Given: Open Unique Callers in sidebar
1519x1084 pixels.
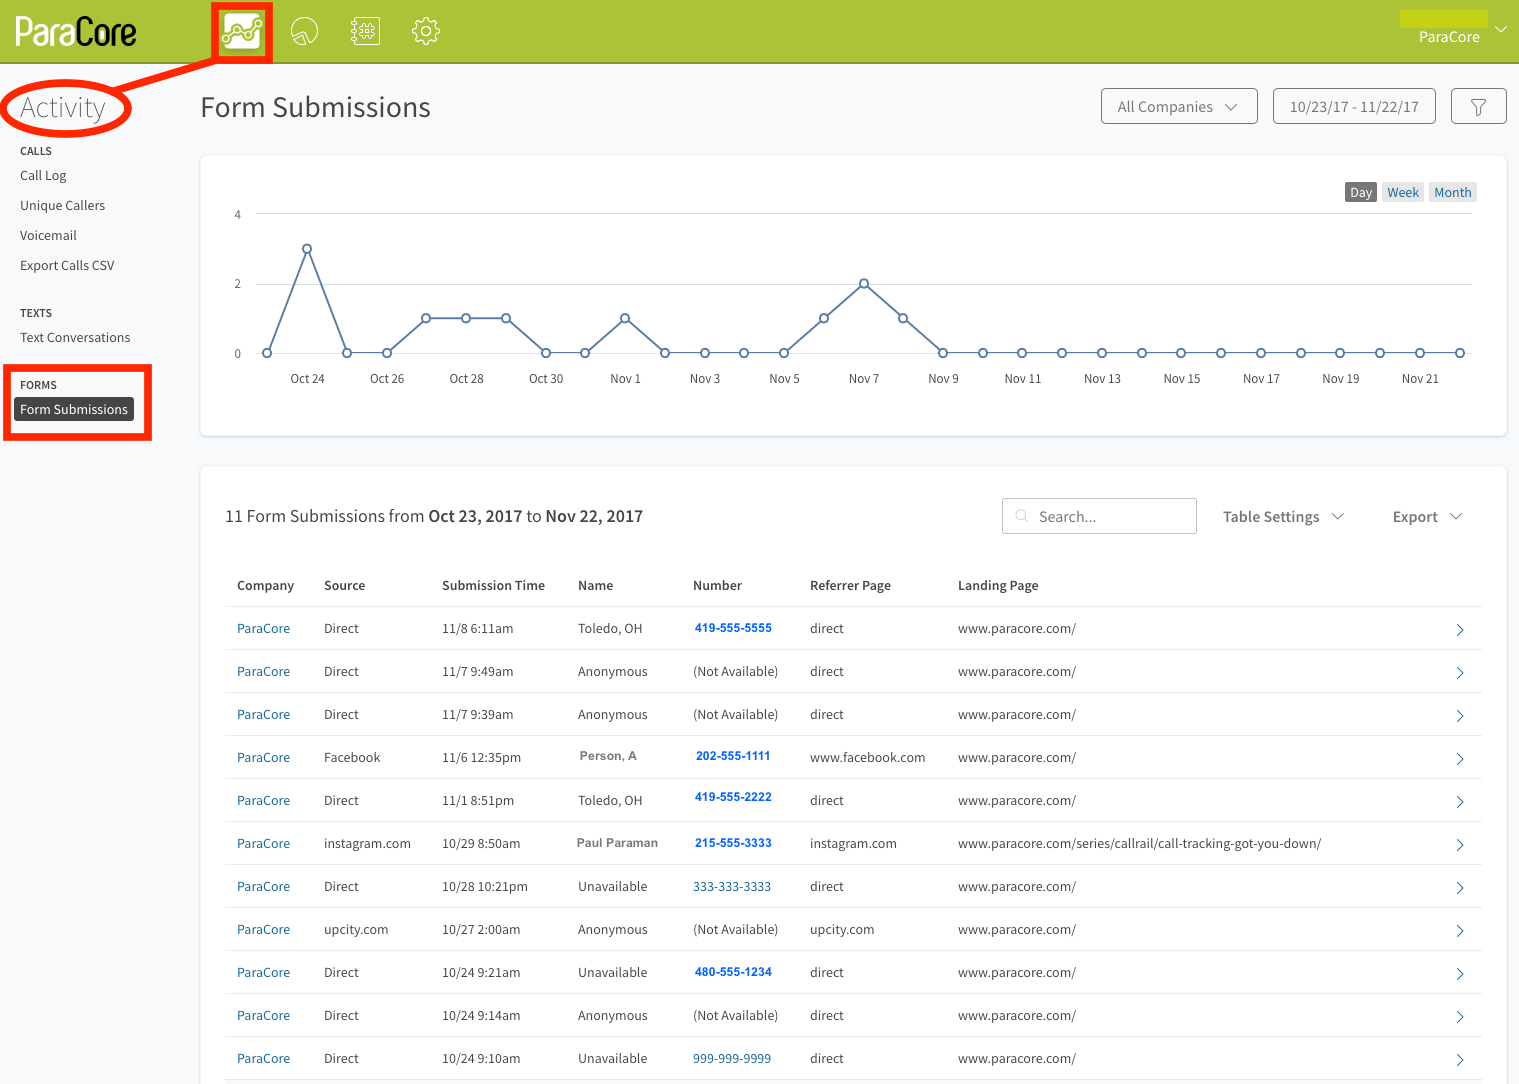Looking at the screenshot, I should 62,205.
